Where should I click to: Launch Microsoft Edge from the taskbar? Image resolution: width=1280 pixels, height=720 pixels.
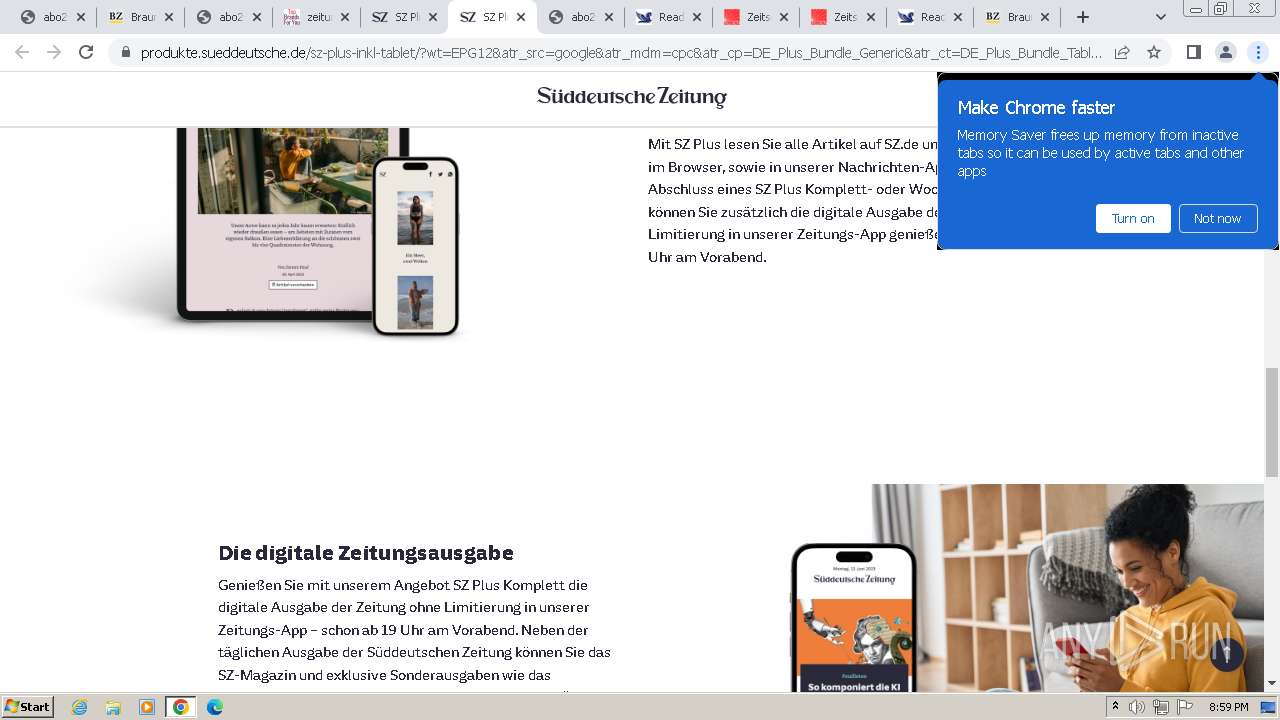coord(215,707)
